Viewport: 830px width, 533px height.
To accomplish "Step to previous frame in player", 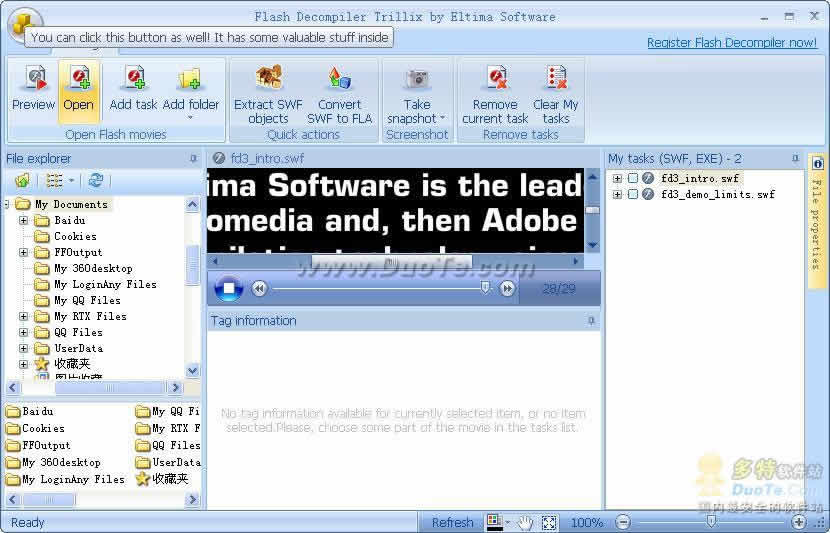I will (x=259, y=288).
